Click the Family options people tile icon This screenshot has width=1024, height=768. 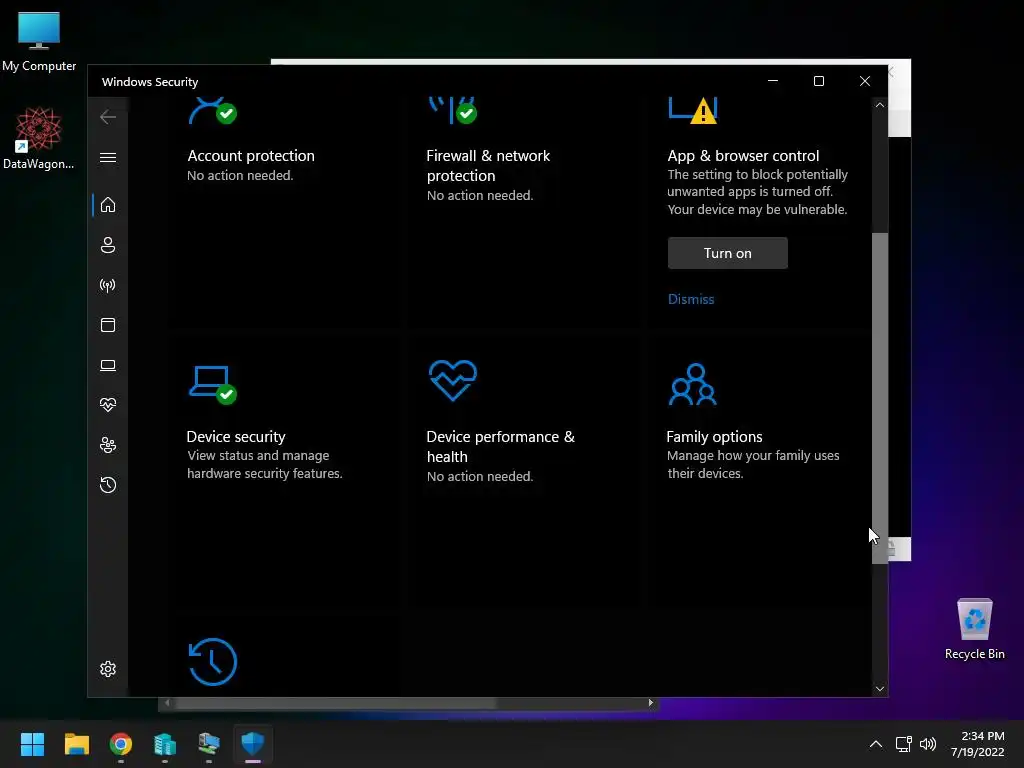(692, 384)
